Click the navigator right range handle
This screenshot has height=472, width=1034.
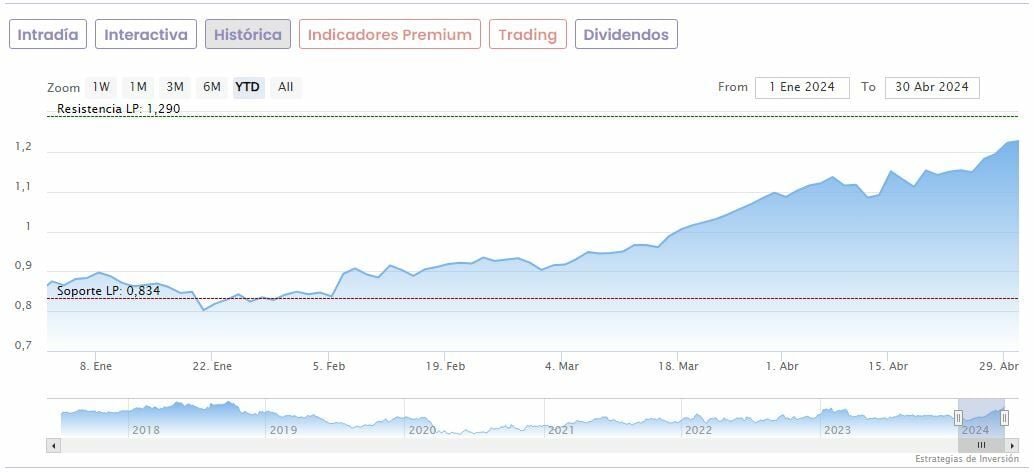(x=1005, y=418)
